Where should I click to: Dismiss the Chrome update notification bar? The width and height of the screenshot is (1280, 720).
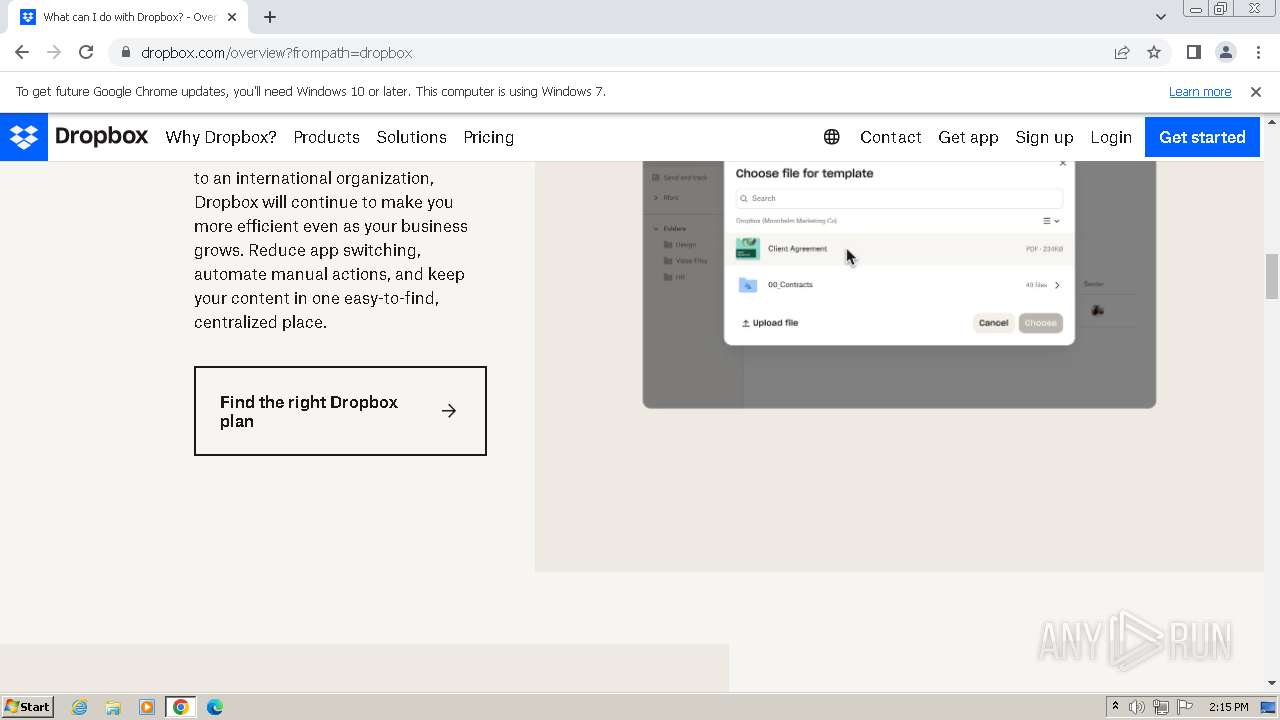1256,91
